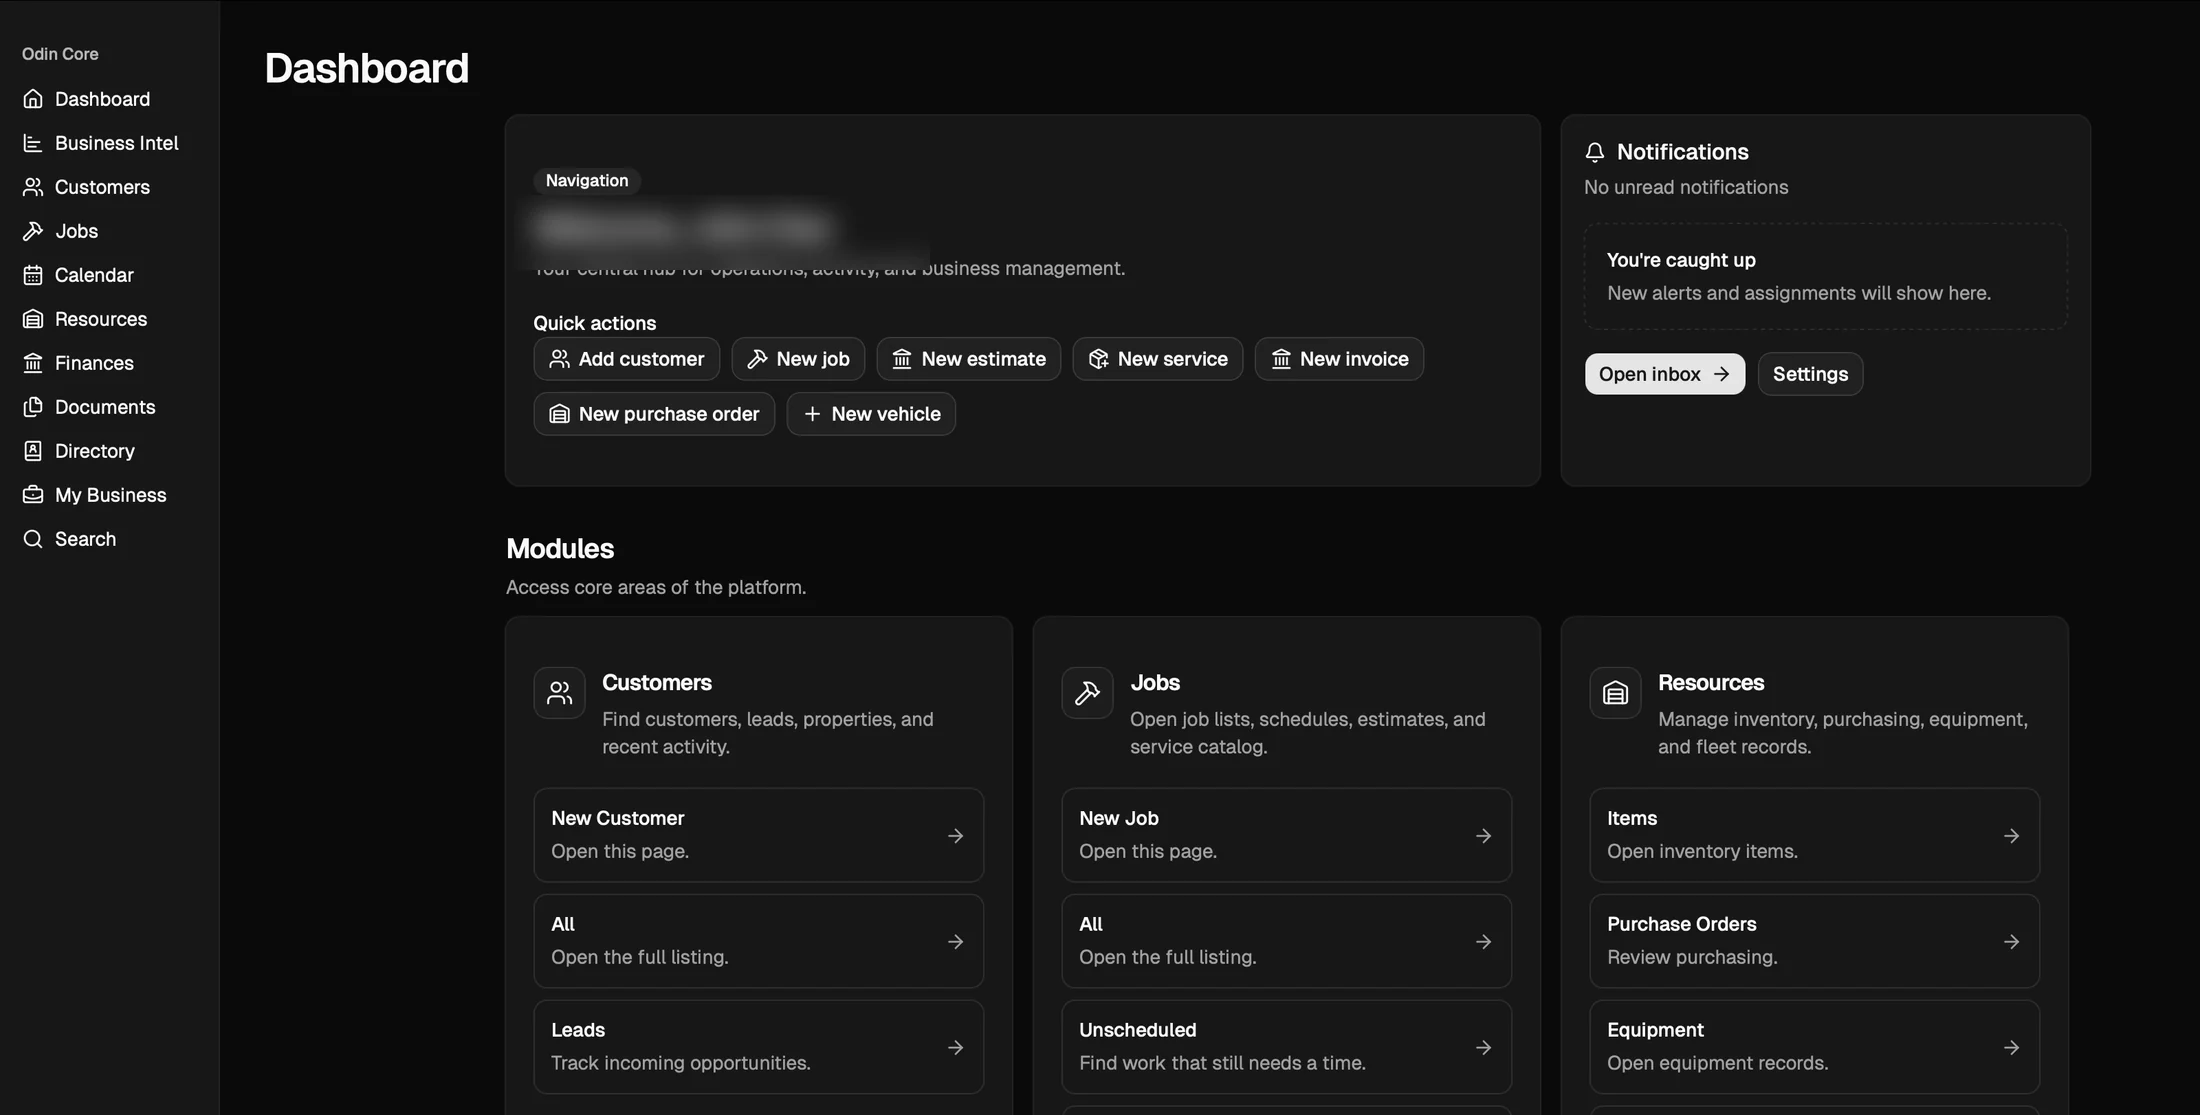Click the arrow on New Job row
The image size is (2200, 1115).
pos(1484,835)
